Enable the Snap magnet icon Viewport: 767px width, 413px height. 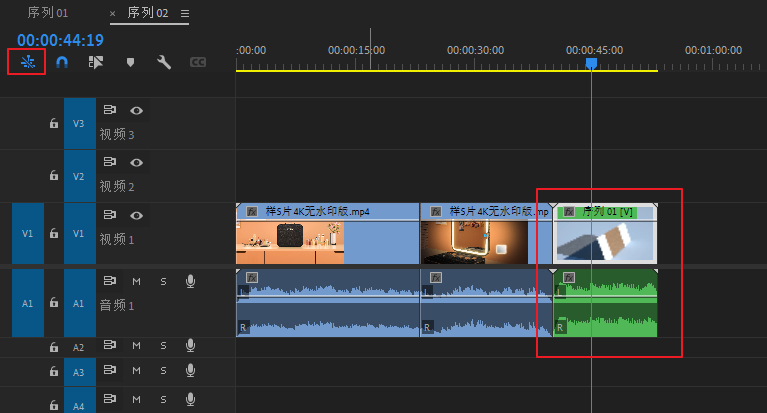[x=62, y=62]
